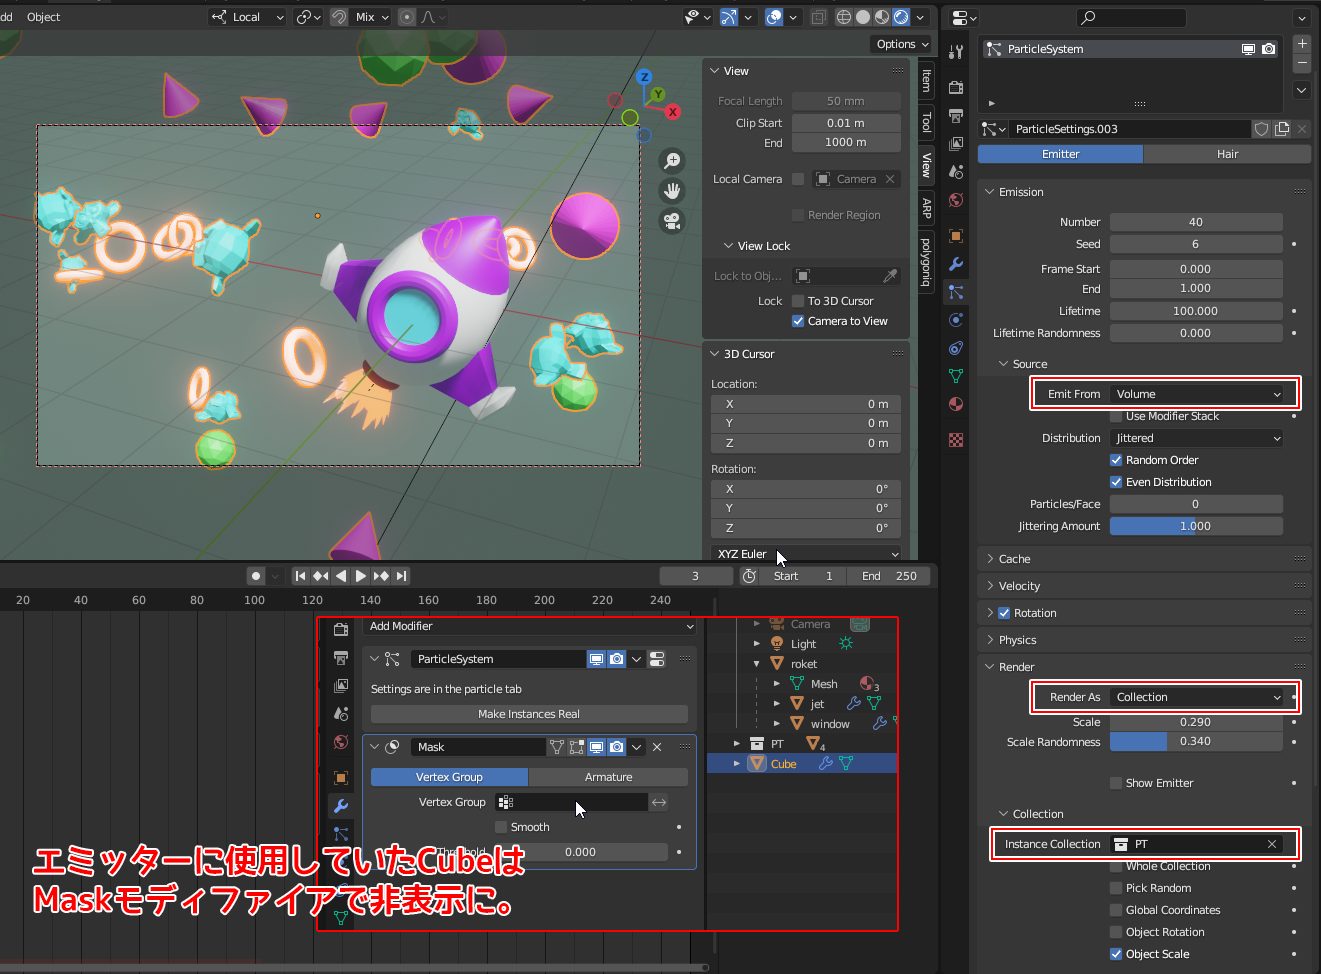1321x974 pixels.
Task: Adjust the Scale Randomness slider
Action: 1195,742
